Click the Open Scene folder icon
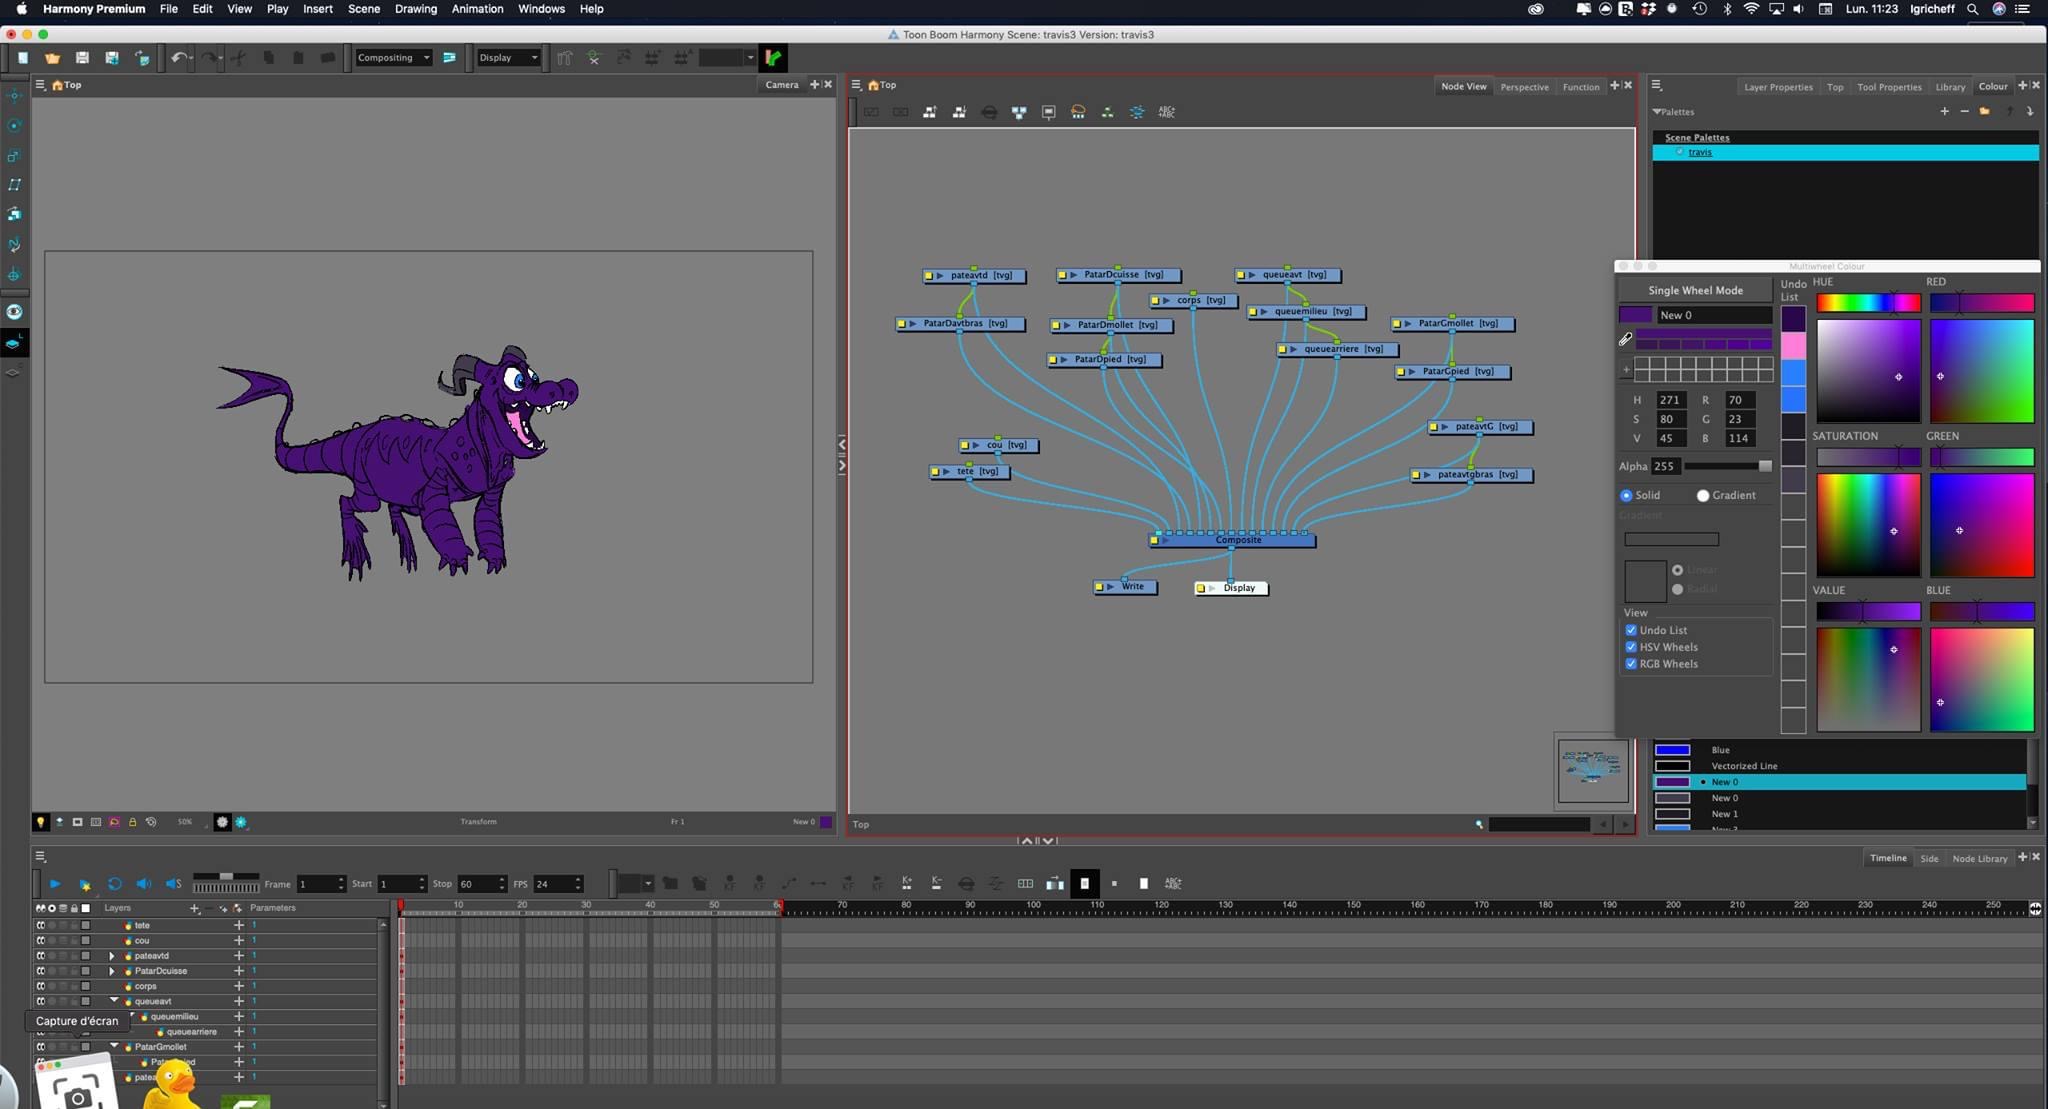The height and width of the screenshot is (1109, 2048). click(x=52, y=58)
